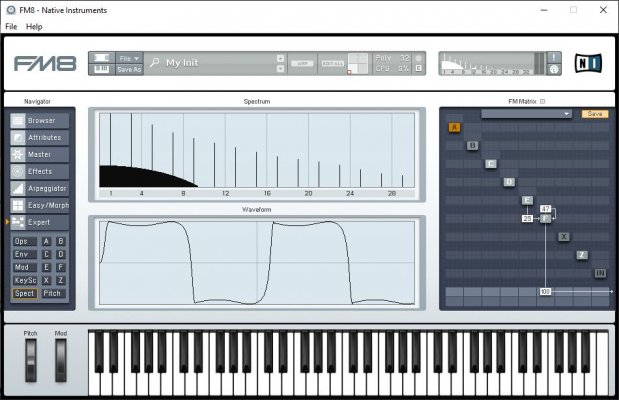The image size is (619, 400).
Task: Open operator B page in Navigator
Action: (x=61, y=241)
